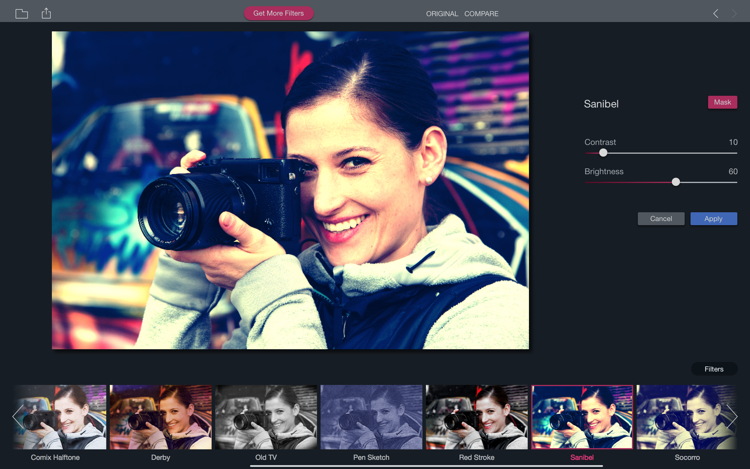
Task: Select the Comix Halftone filter thumbnail
Action: pos(60,416)
